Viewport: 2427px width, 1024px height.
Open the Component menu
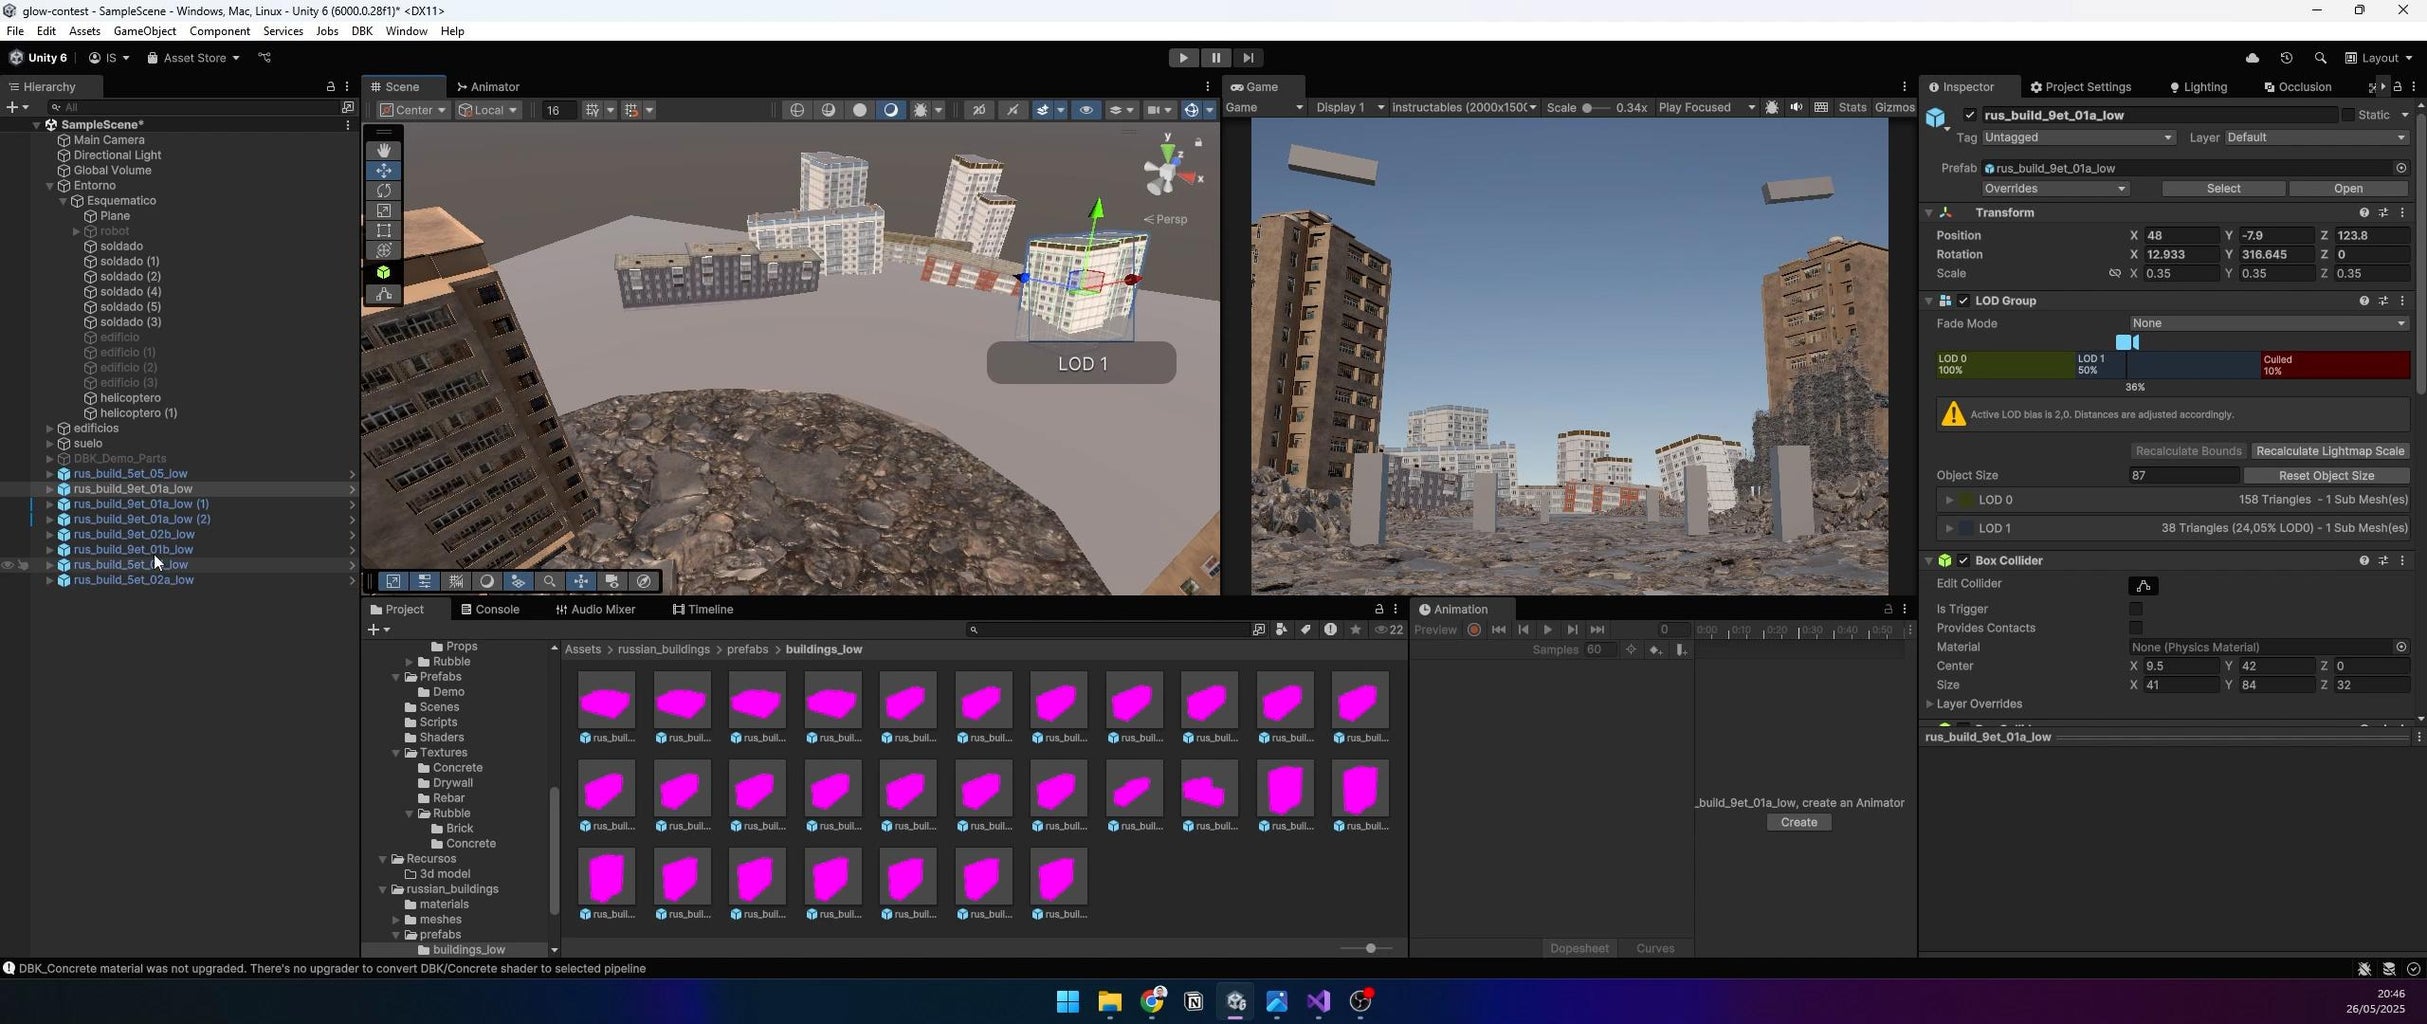click(x=220, y=31)
